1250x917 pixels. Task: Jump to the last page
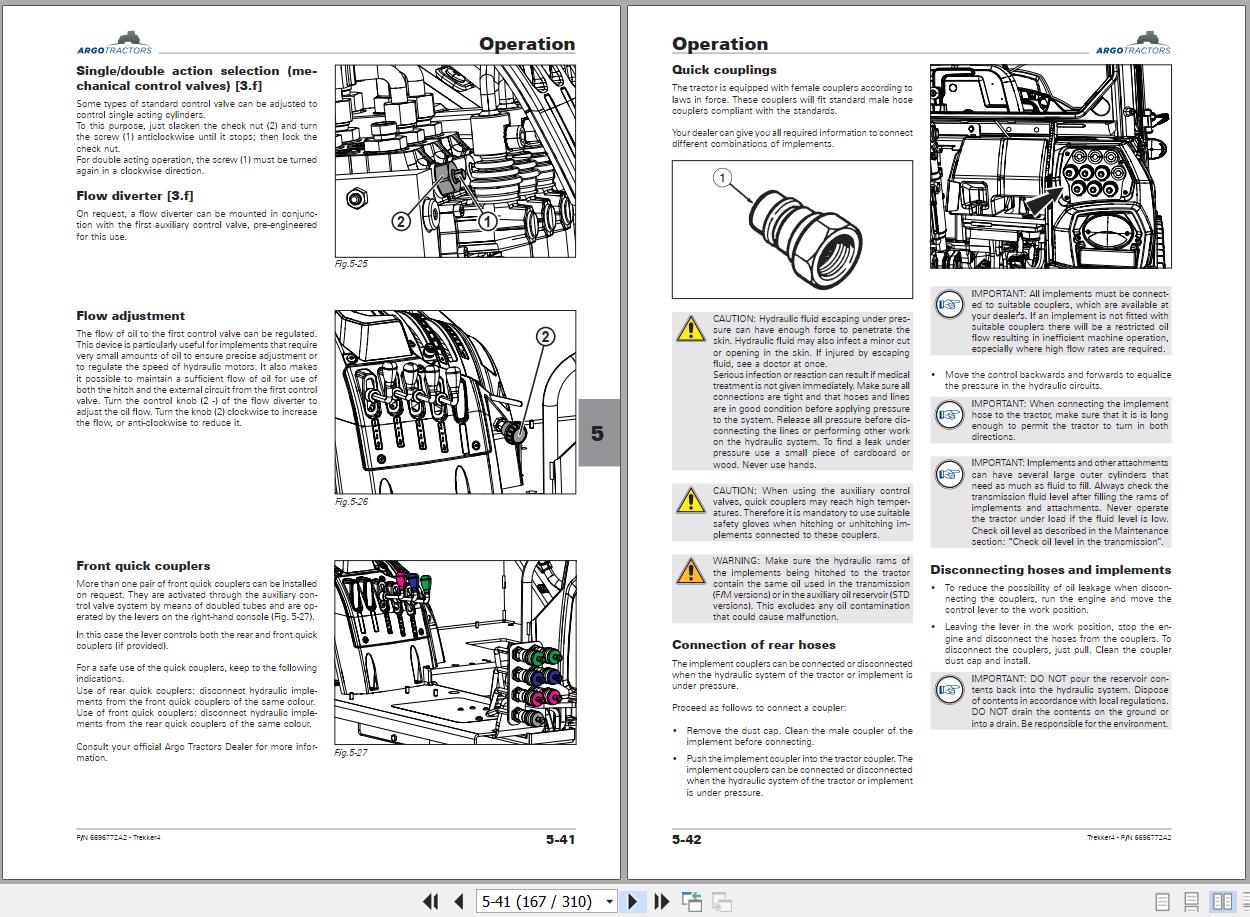[661, 901]
